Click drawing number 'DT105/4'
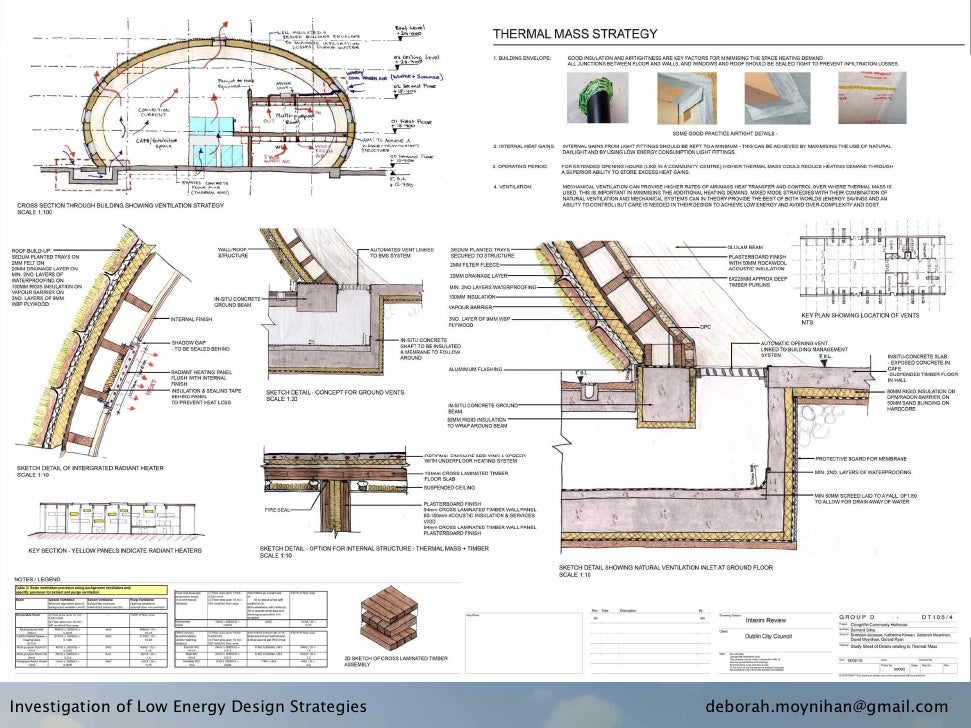971x728 pixels. point(938,617)
